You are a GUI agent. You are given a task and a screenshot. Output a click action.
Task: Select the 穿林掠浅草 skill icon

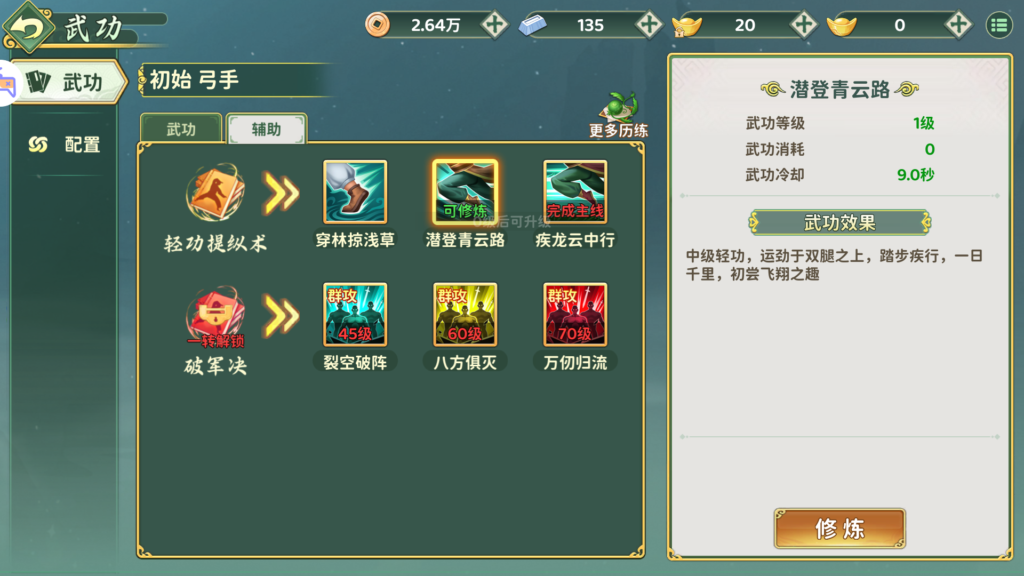[355, 192]
